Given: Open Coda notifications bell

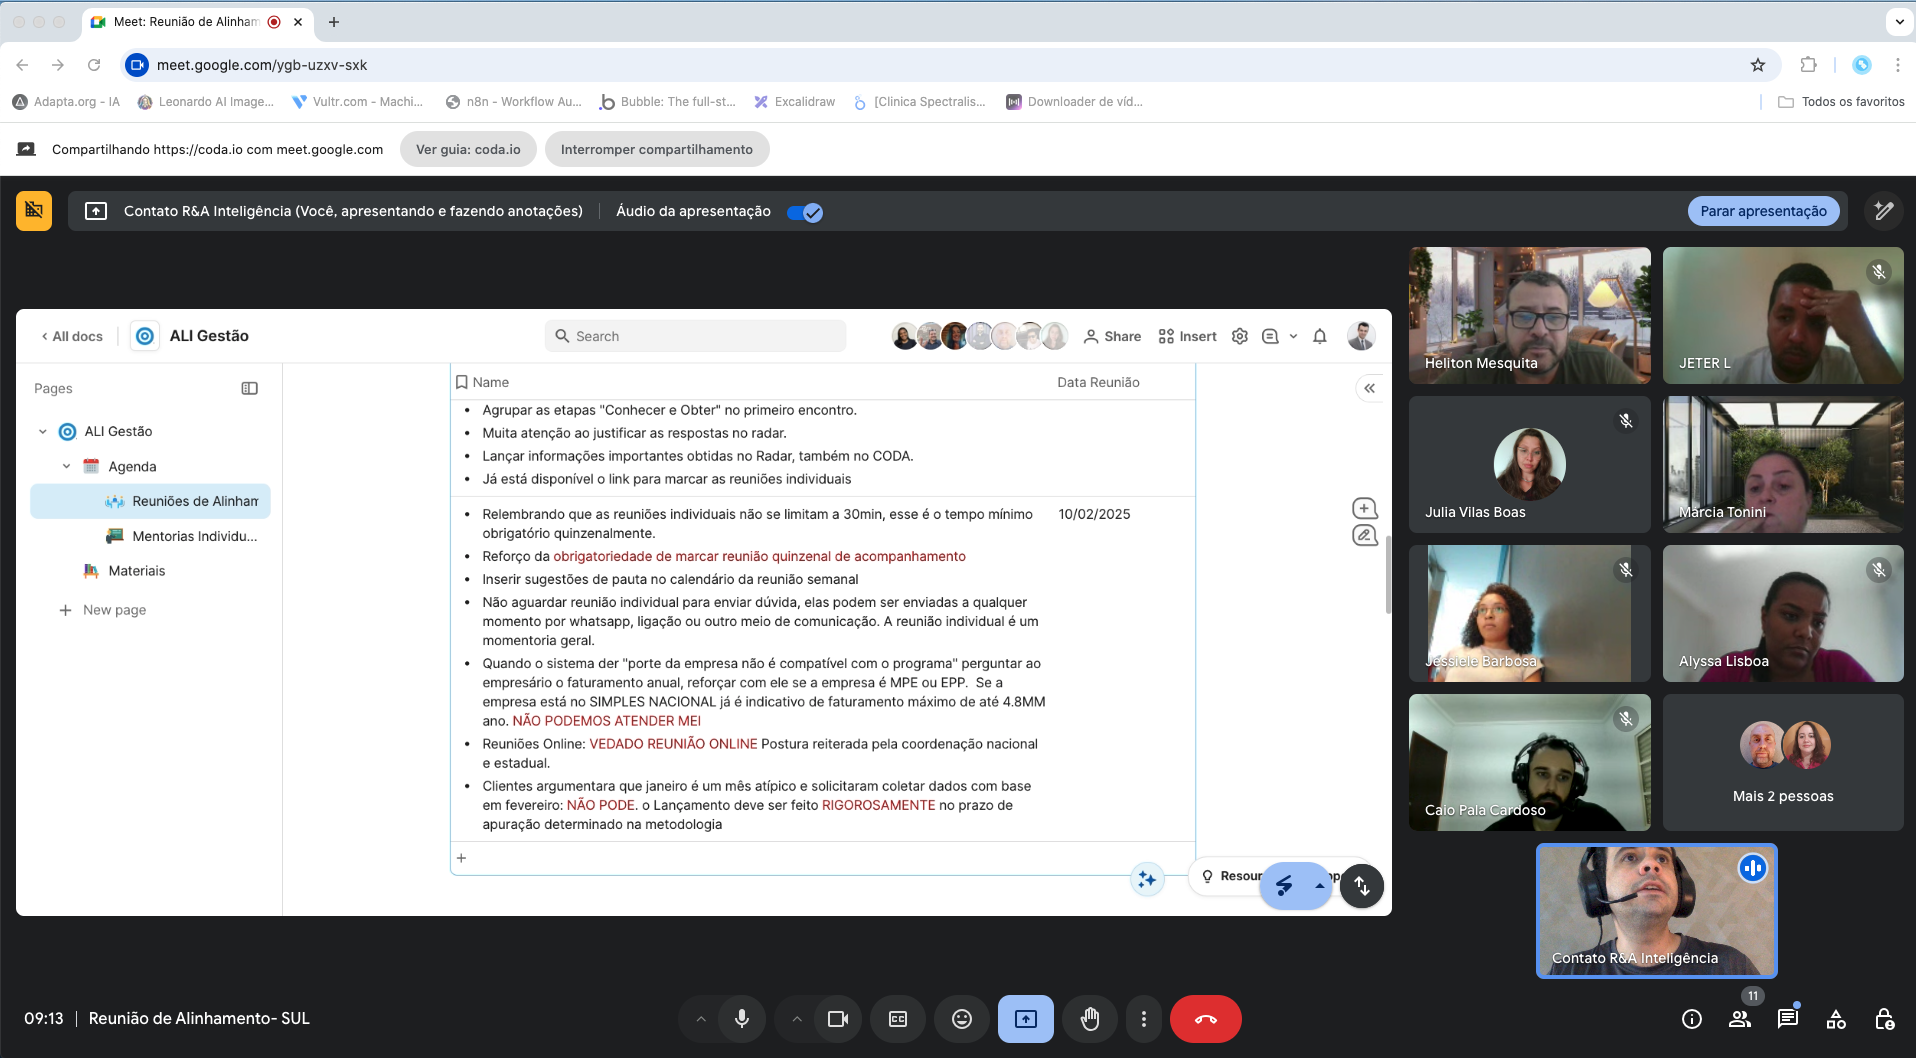Looking at the screenshot, I should coord(1320,336).
